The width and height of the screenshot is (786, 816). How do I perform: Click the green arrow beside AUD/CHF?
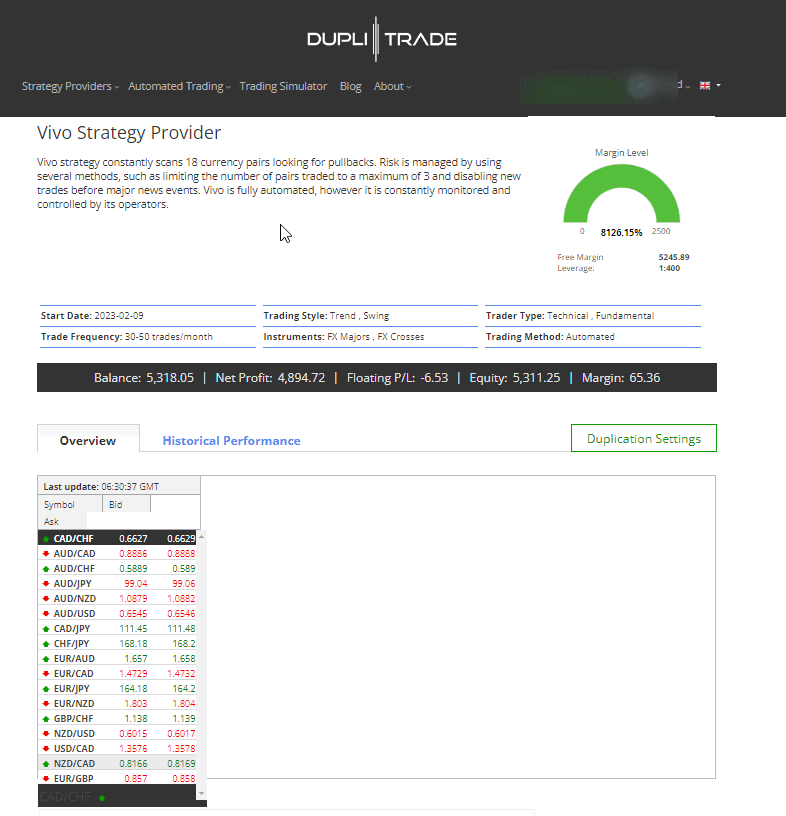(46, 568)
